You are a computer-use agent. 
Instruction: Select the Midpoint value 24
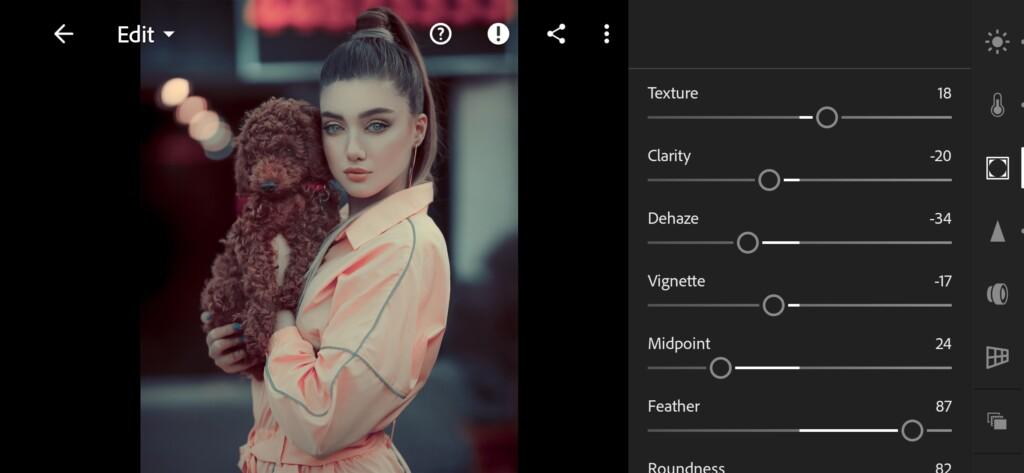[x=943, y=344]
